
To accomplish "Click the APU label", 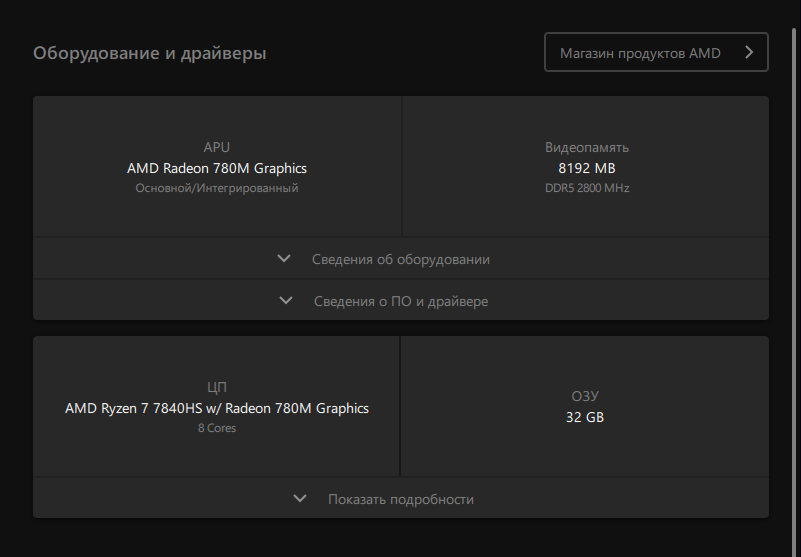I will (x=217, y=147).
